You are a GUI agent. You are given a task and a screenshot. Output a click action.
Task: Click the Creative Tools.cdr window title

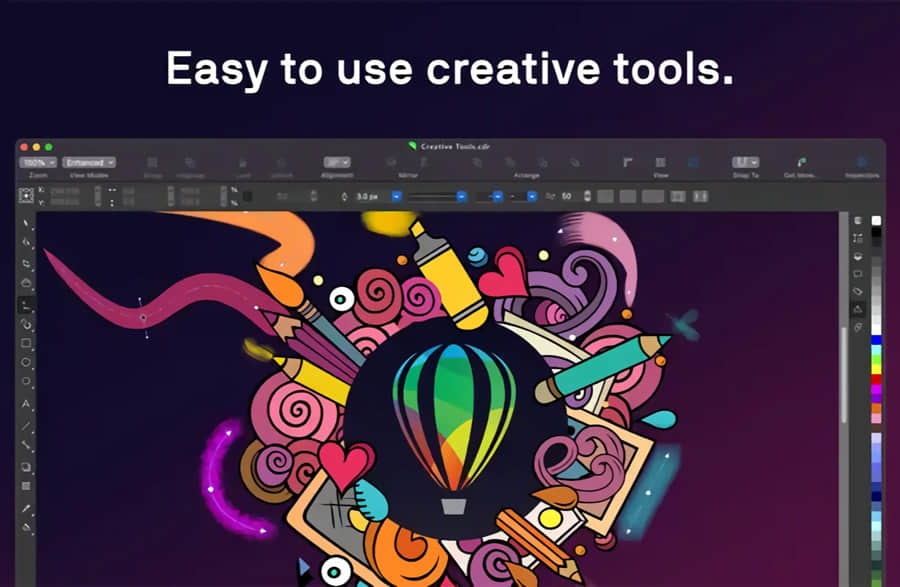click(455, 146)
